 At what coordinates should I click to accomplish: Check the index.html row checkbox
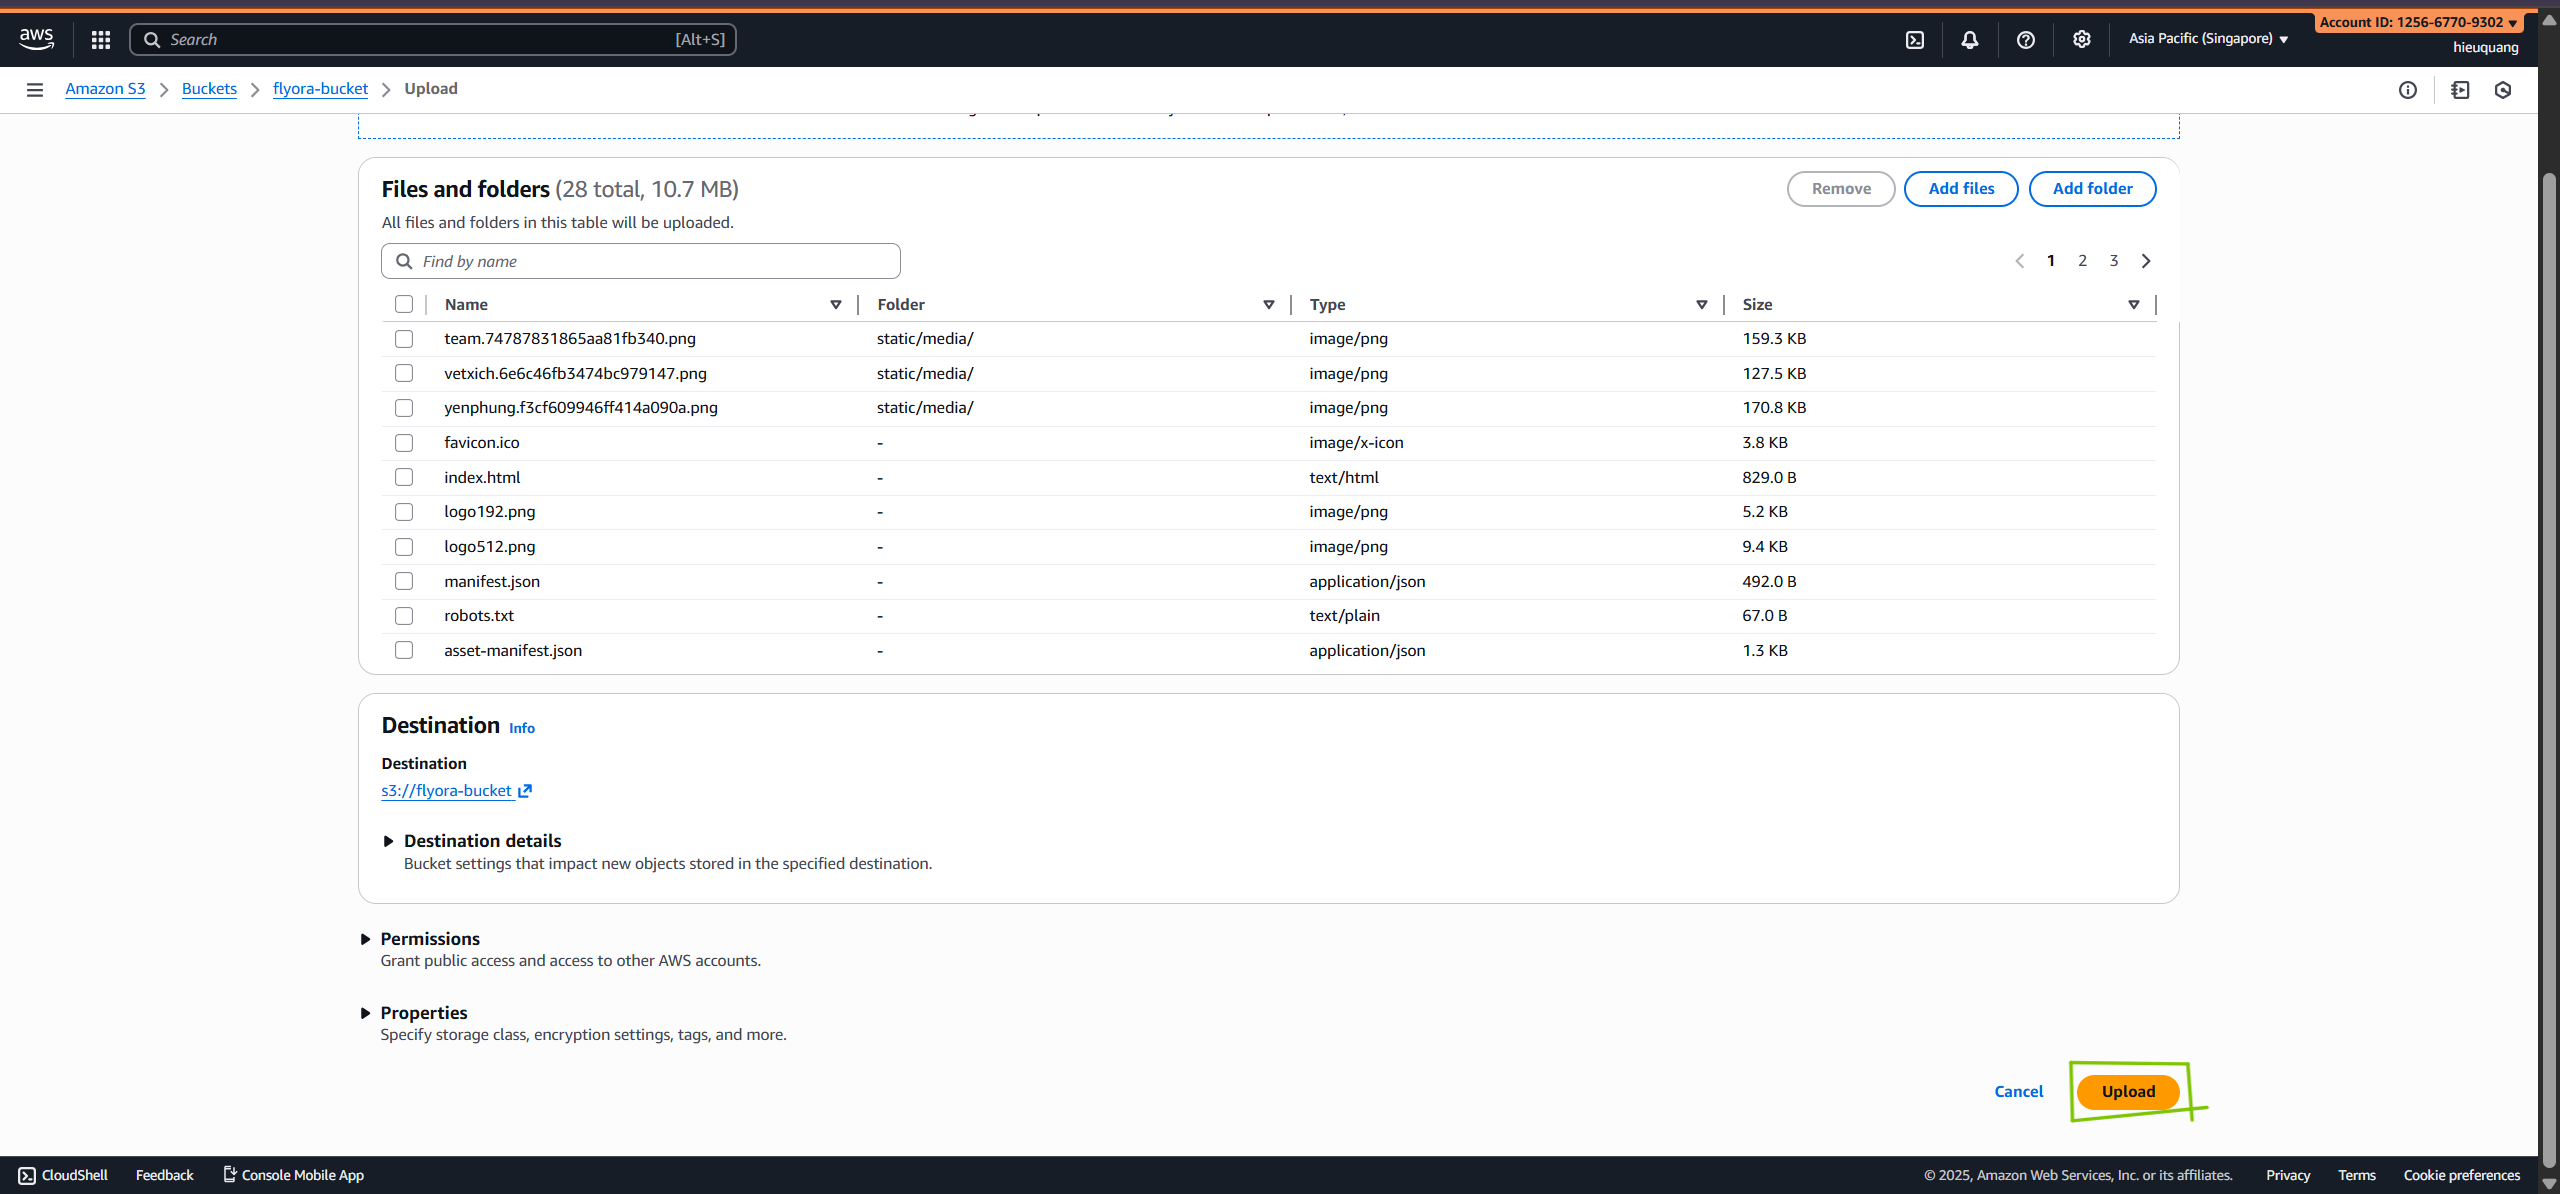pyautogui.click(x=404, y=477)
